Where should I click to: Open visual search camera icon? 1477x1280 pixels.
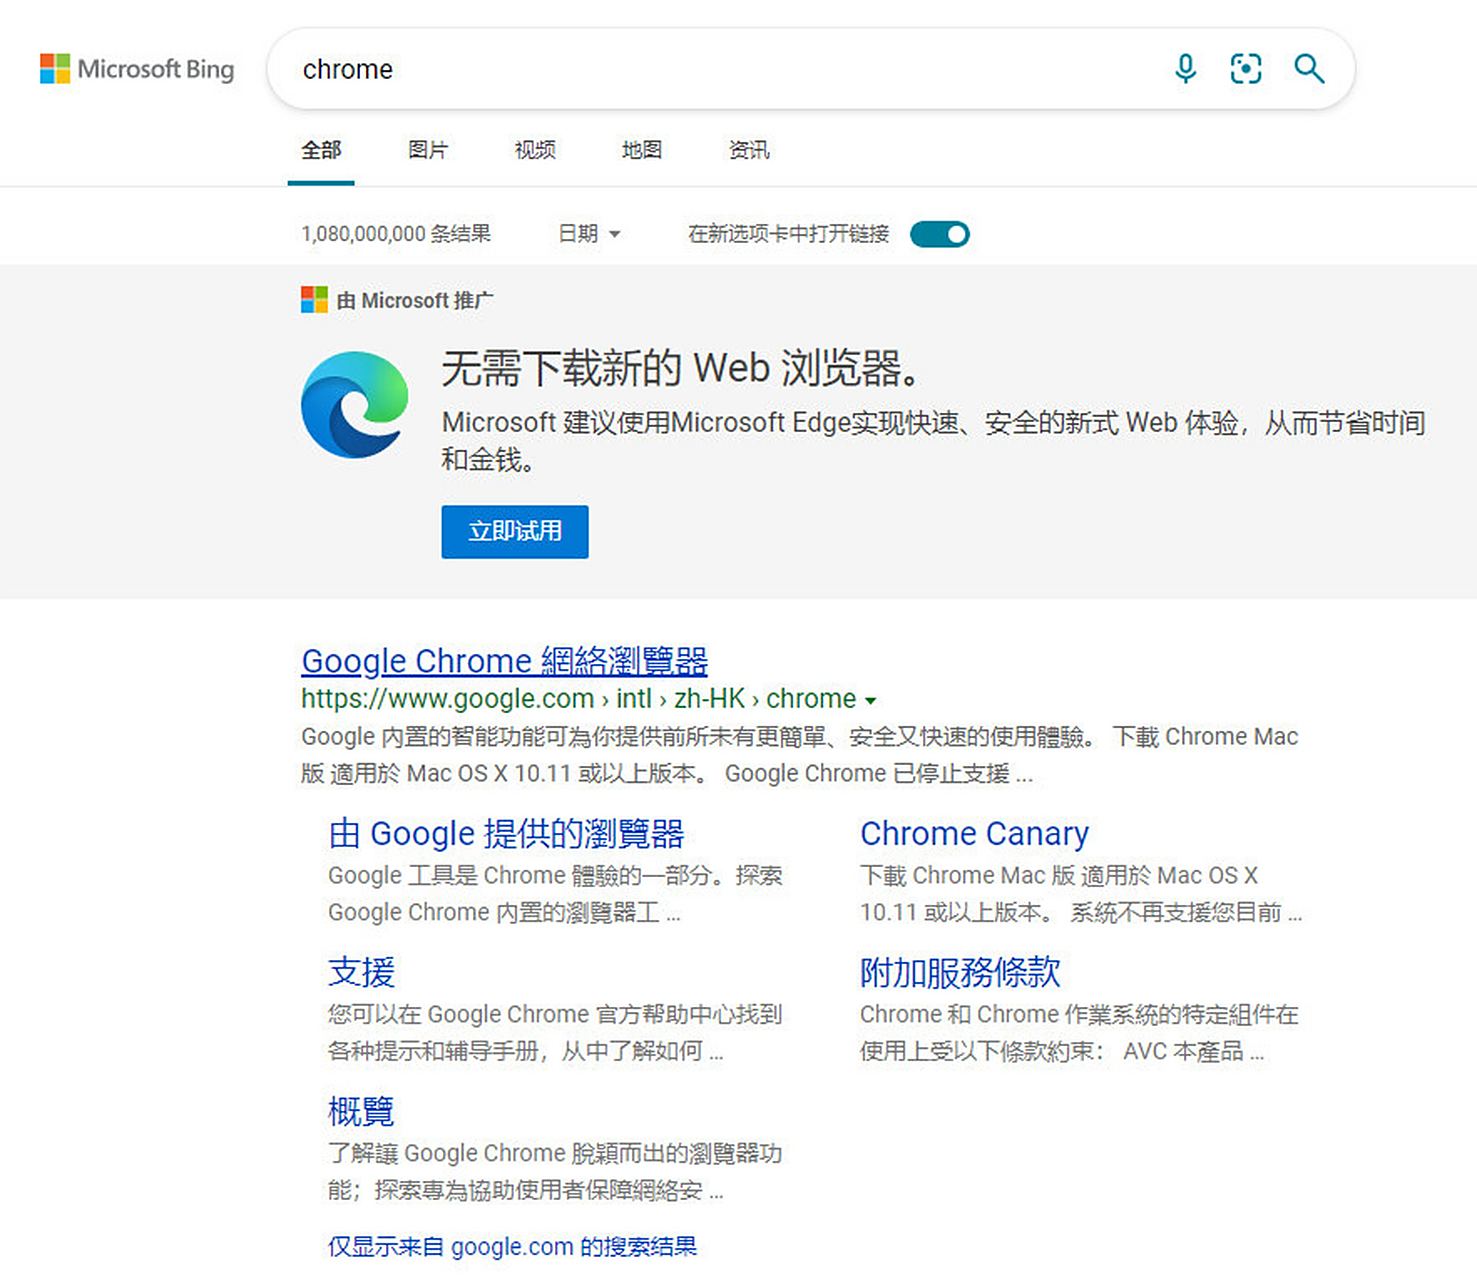1245,68
